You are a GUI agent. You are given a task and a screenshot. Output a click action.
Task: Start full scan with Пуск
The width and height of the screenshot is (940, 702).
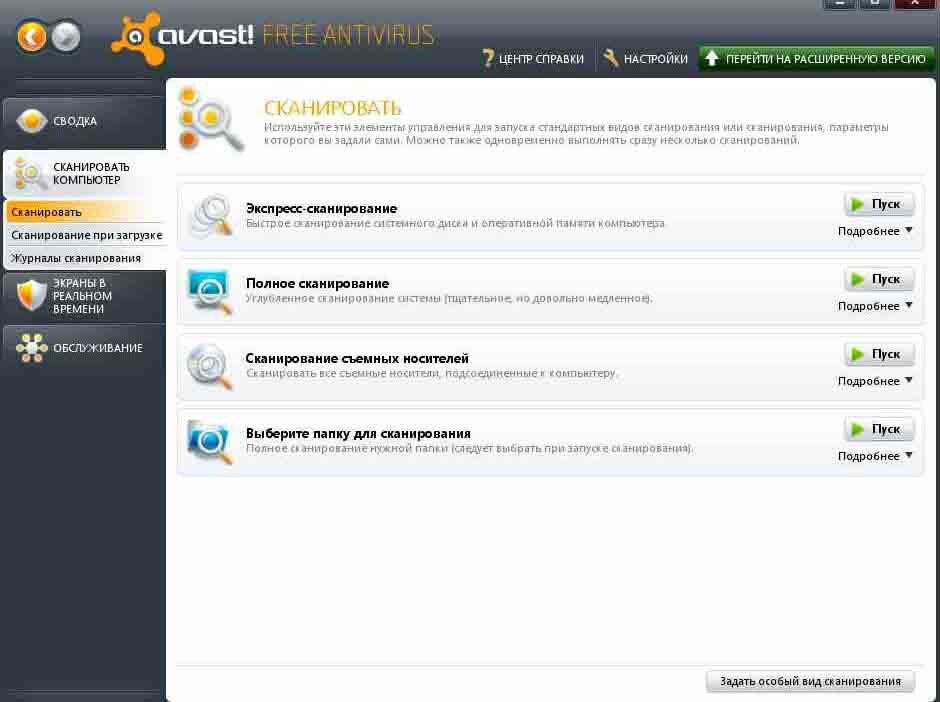pos(879,279)
